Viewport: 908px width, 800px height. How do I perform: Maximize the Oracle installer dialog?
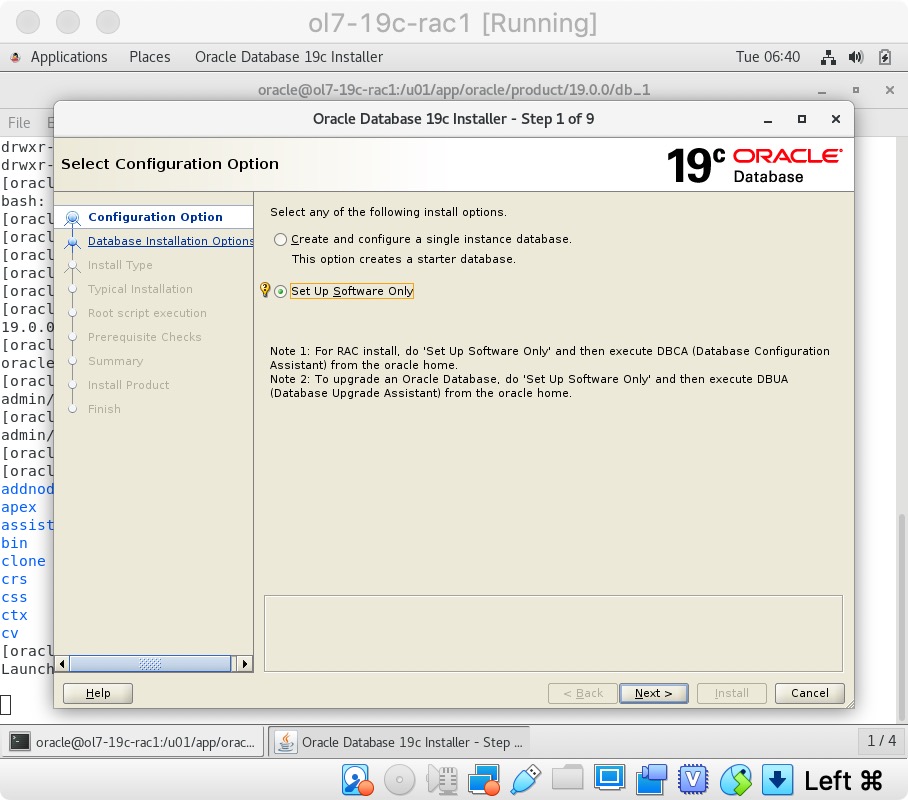[x=801, y=119]
